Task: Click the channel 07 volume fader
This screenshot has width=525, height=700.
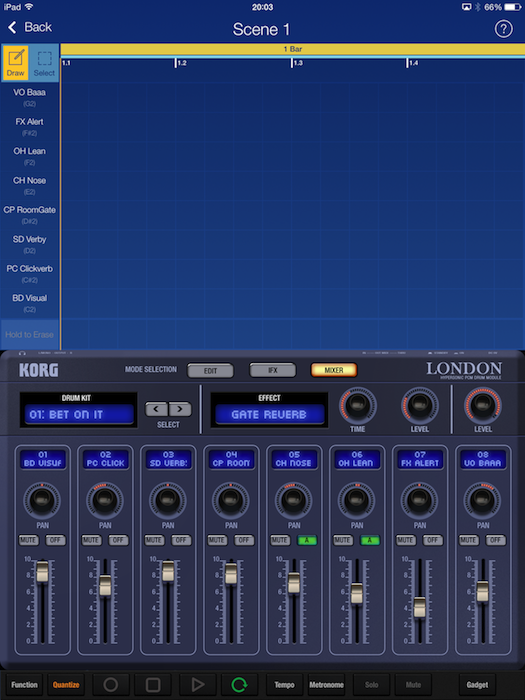Action: [420, 607]
